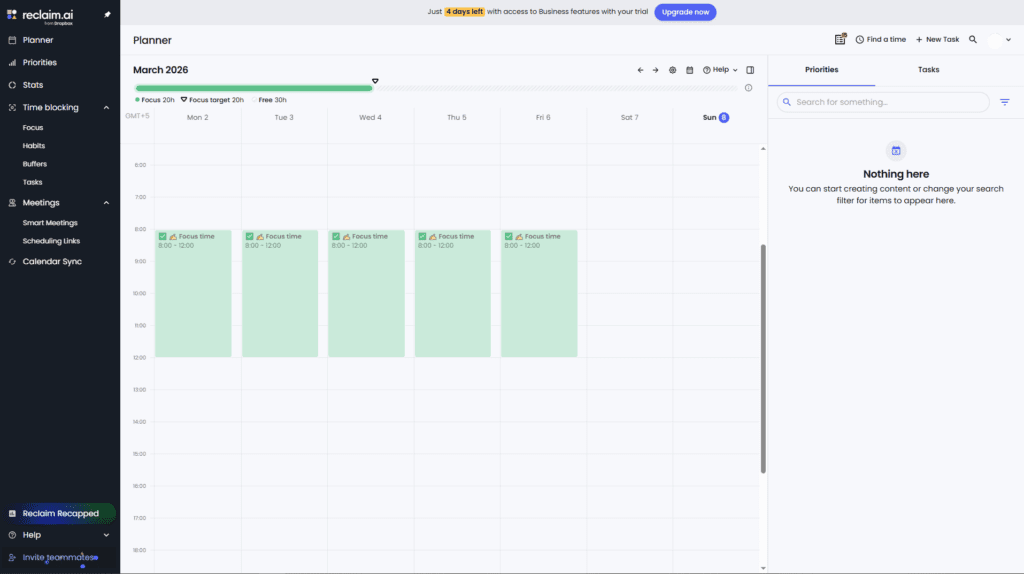Open Smart Meetings
This screenshot has width=1024, height=574.
point(50,223)
